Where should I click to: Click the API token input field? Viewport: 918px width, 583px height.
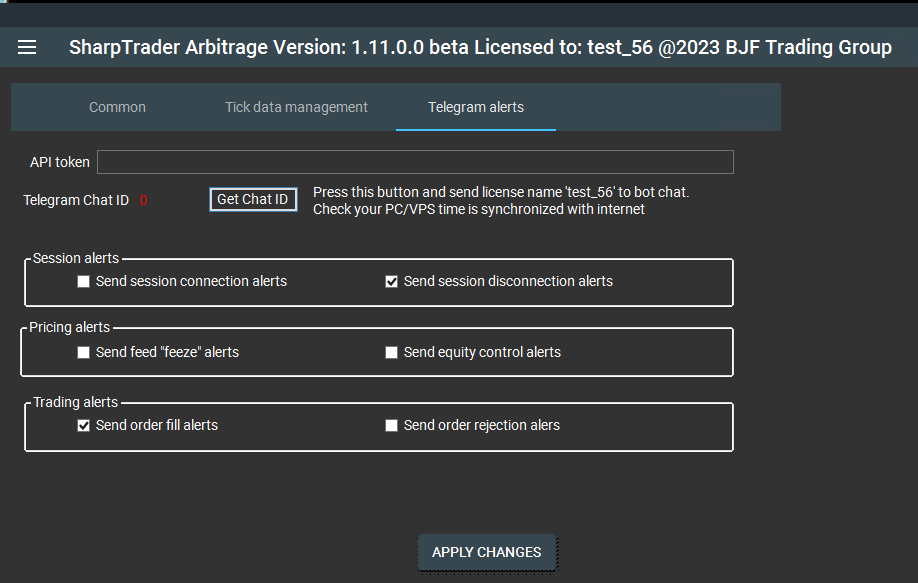click(415, 162)
